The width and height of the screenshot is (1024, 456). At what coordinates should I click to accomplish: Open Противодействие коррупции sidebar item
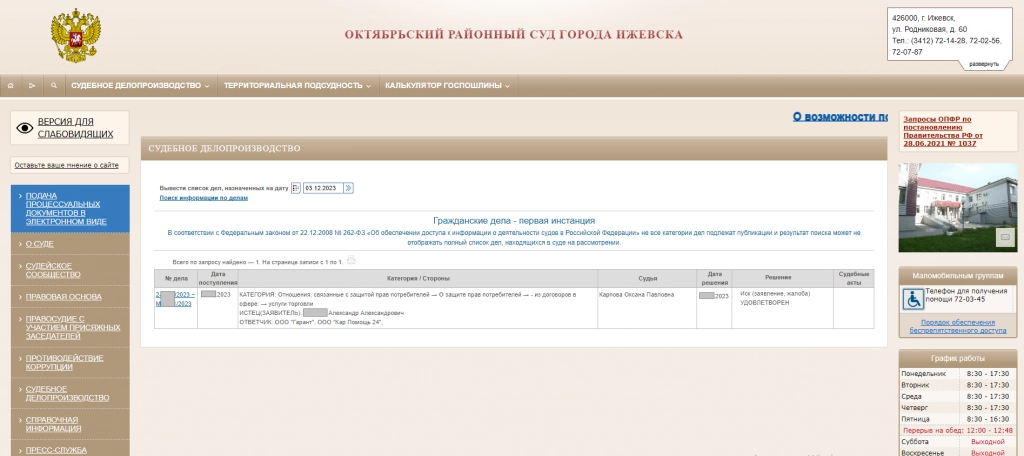click(x=70, y=363)
